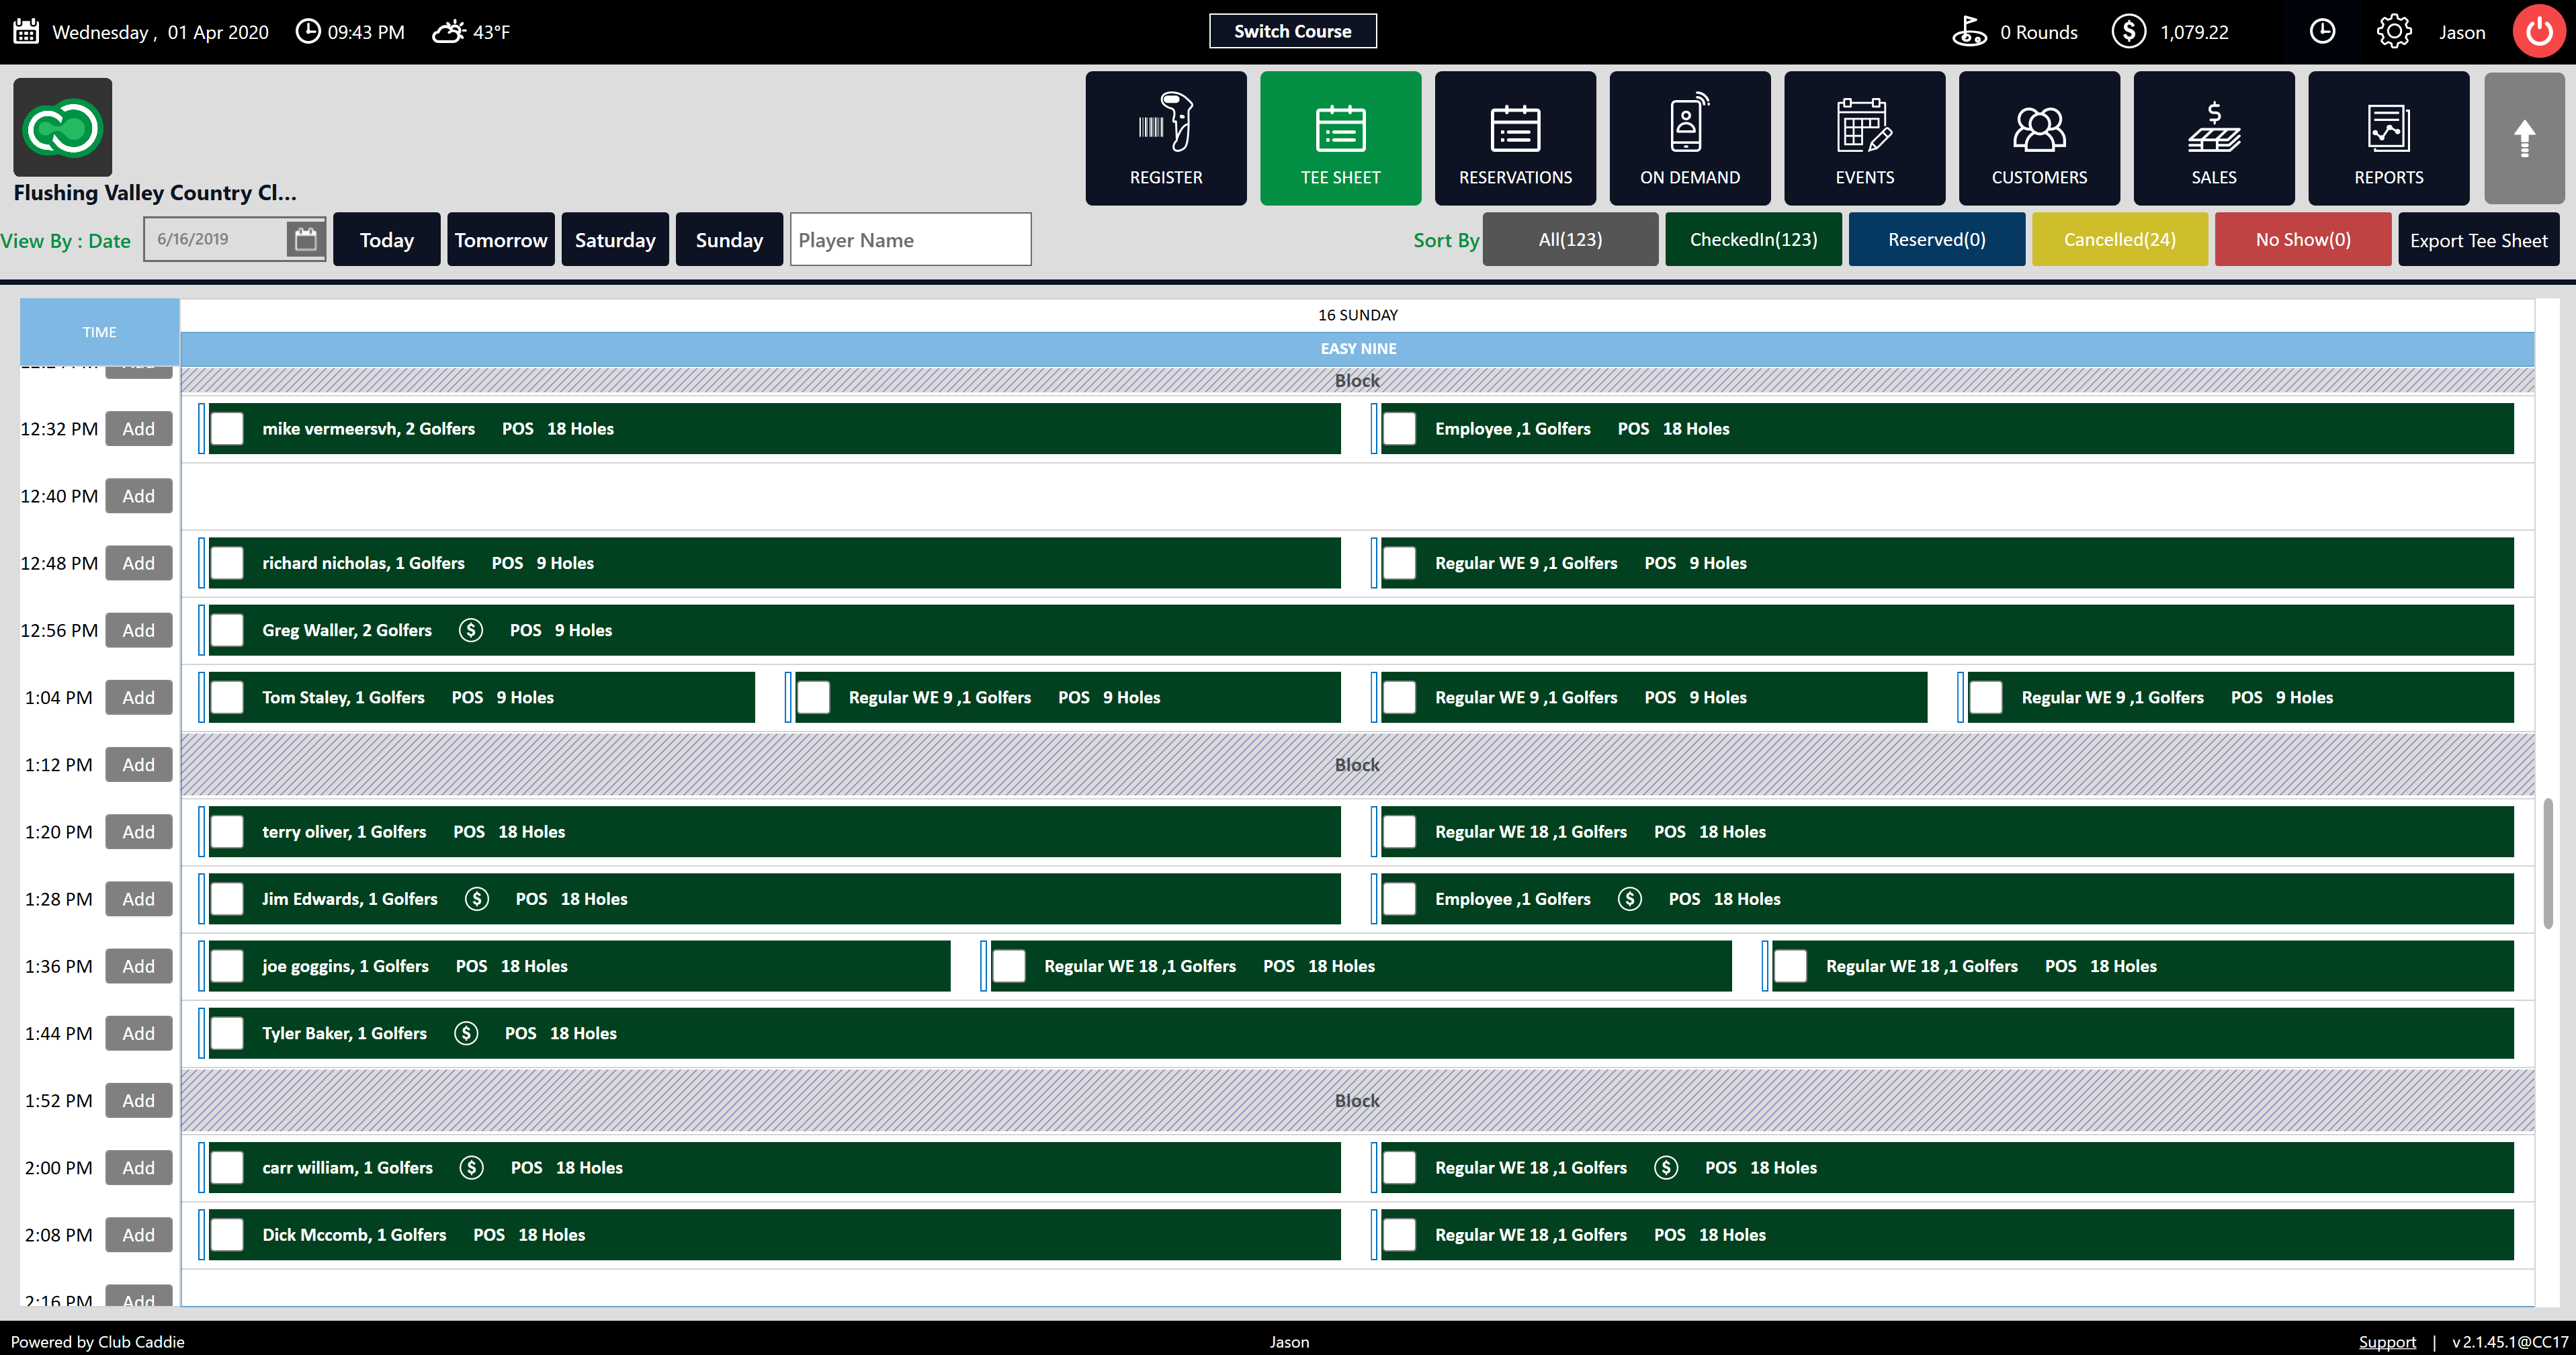Click the Flushing Valley Country Club logo
This screenshot has width=2576, height=1355.
[62, 127]
